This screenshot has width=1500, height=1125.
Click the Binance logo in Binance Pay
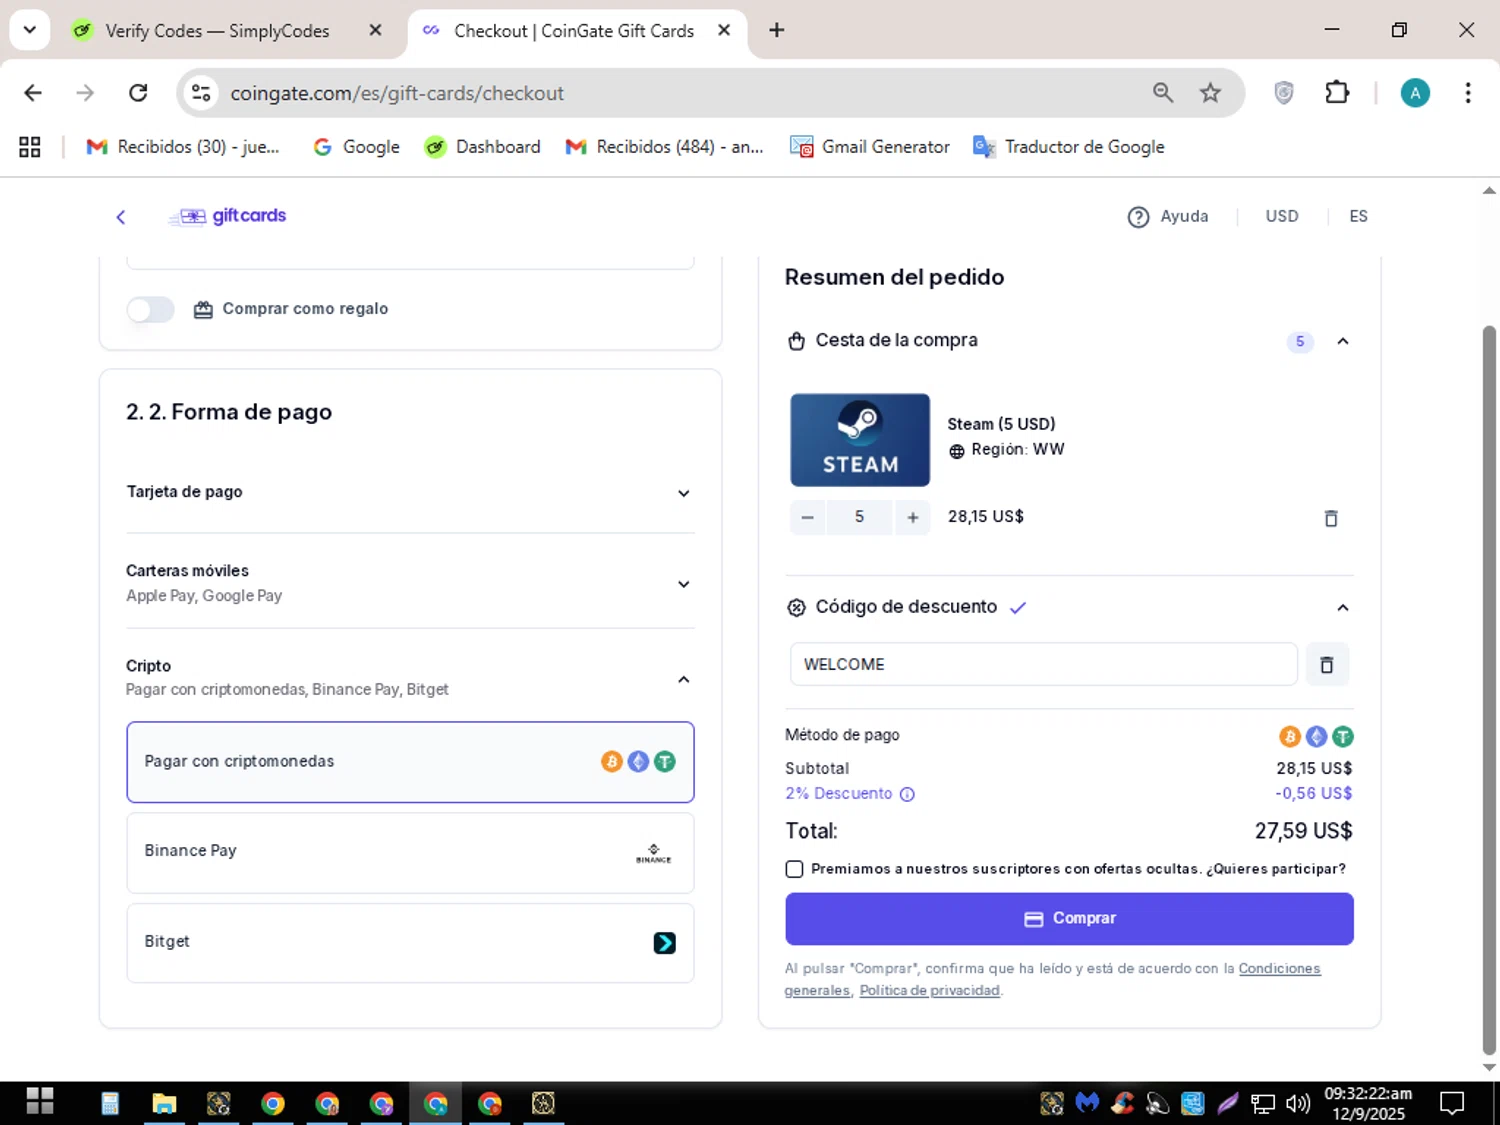[x=653, y=853]
